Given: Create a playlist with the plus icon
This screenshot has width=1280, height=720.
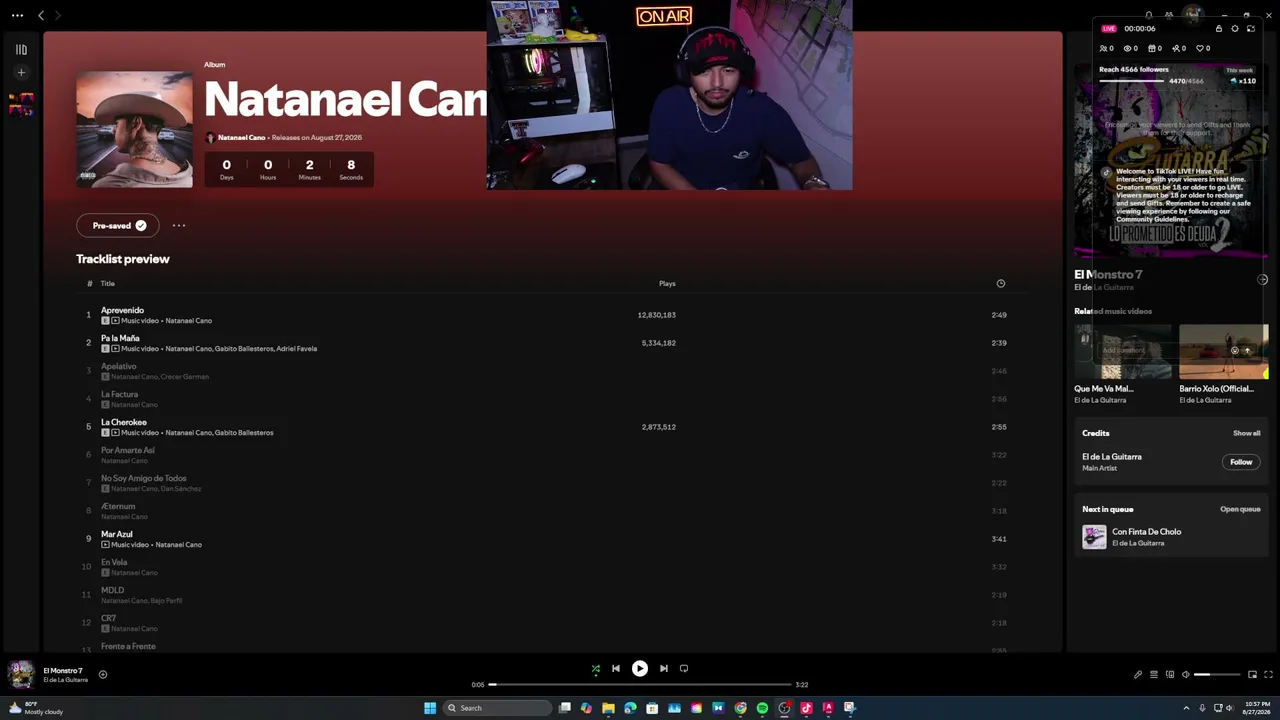Looking at the screenshot, I should pos(21,72).
